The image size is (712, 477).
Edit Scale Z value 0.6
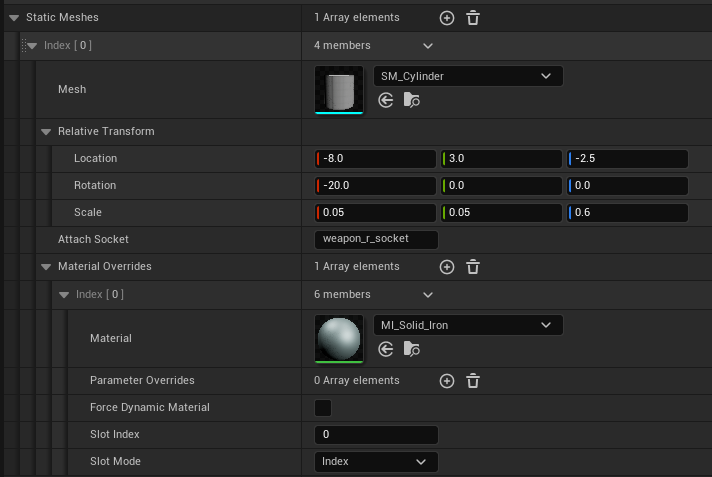pos(628,213)
